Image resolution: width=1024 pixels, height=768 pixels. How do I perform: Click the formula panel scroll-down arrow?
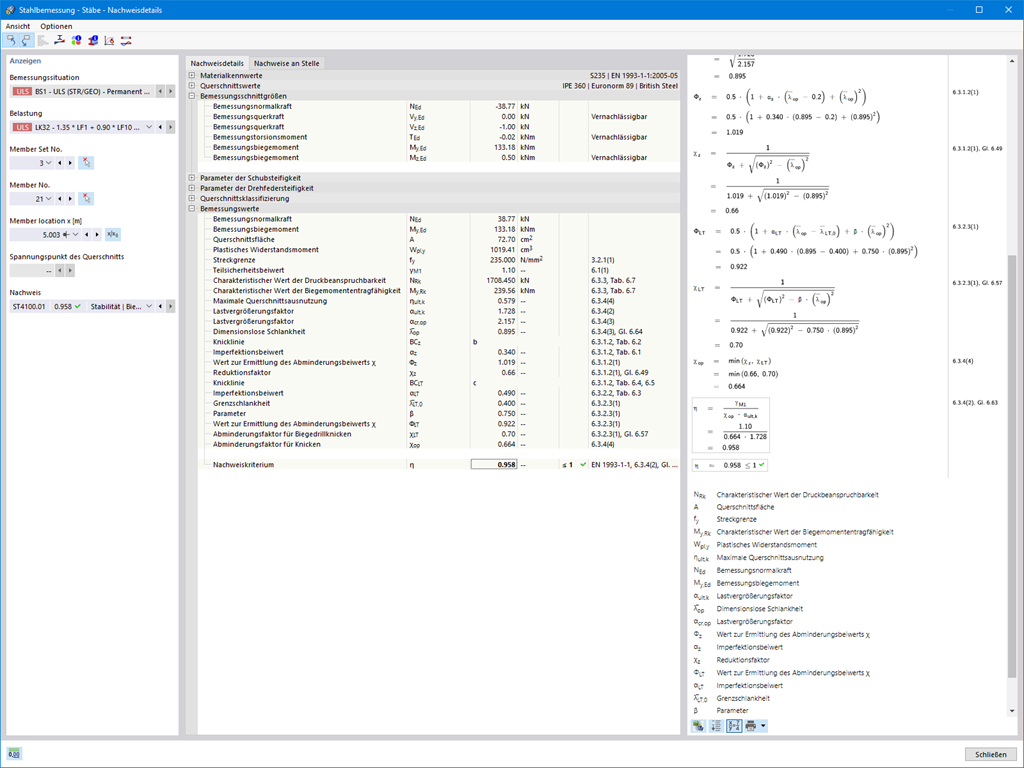pyautogui.click(x=1012, y=711)
